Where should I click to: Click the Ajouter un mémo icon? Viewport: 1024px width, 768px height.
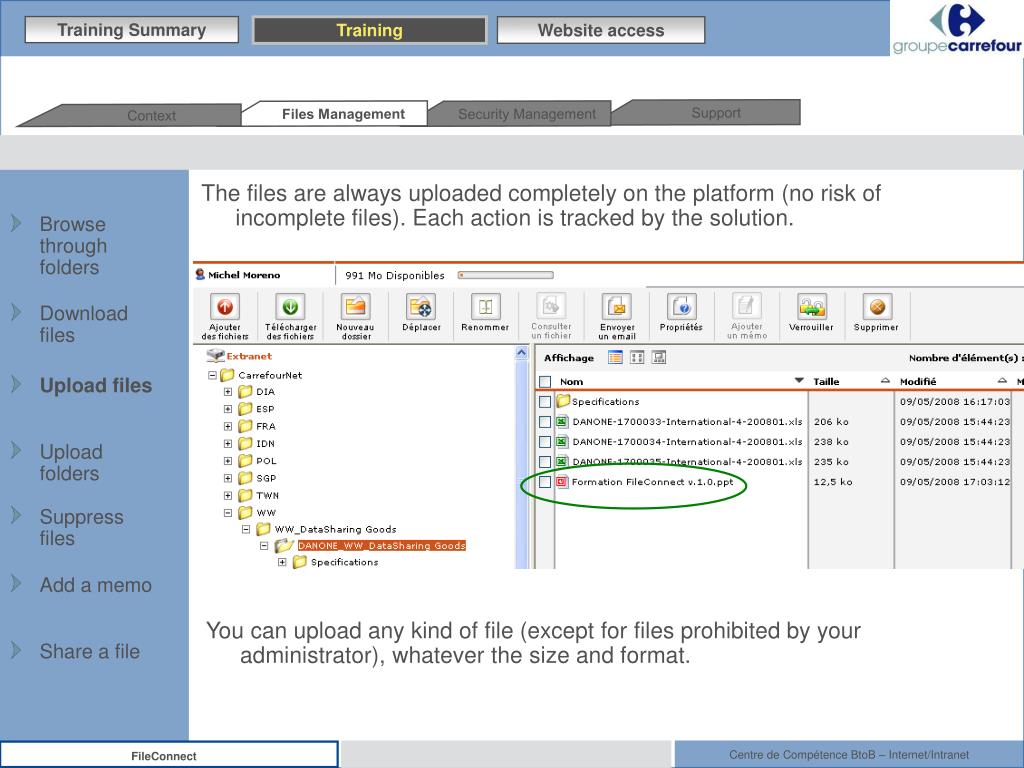(746, 306)
